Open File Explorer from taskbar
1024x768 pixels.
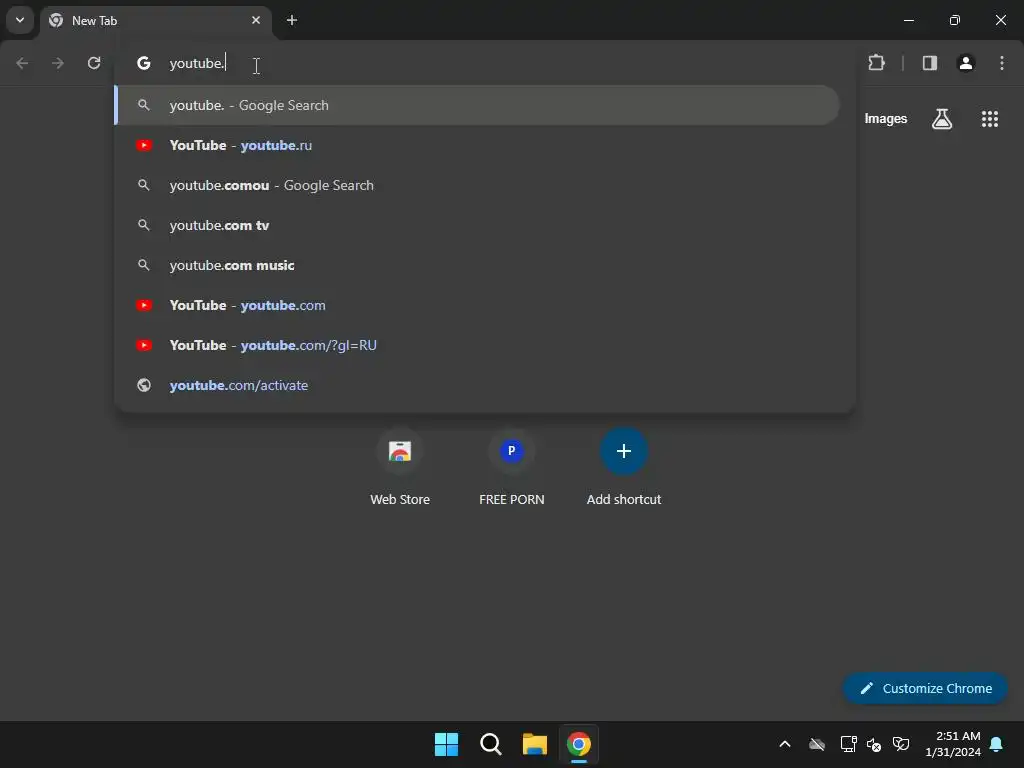pos(534,744)
